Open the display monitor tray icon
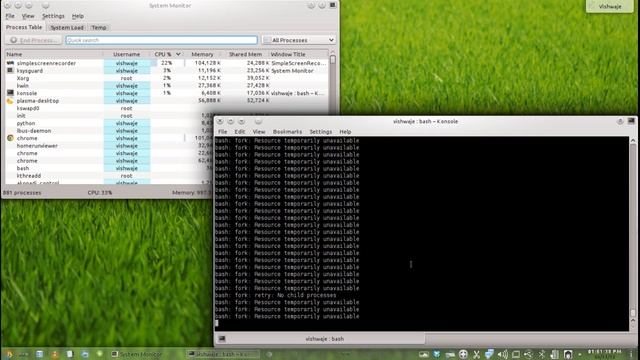The image size is (640, 360). click(516, 354)
